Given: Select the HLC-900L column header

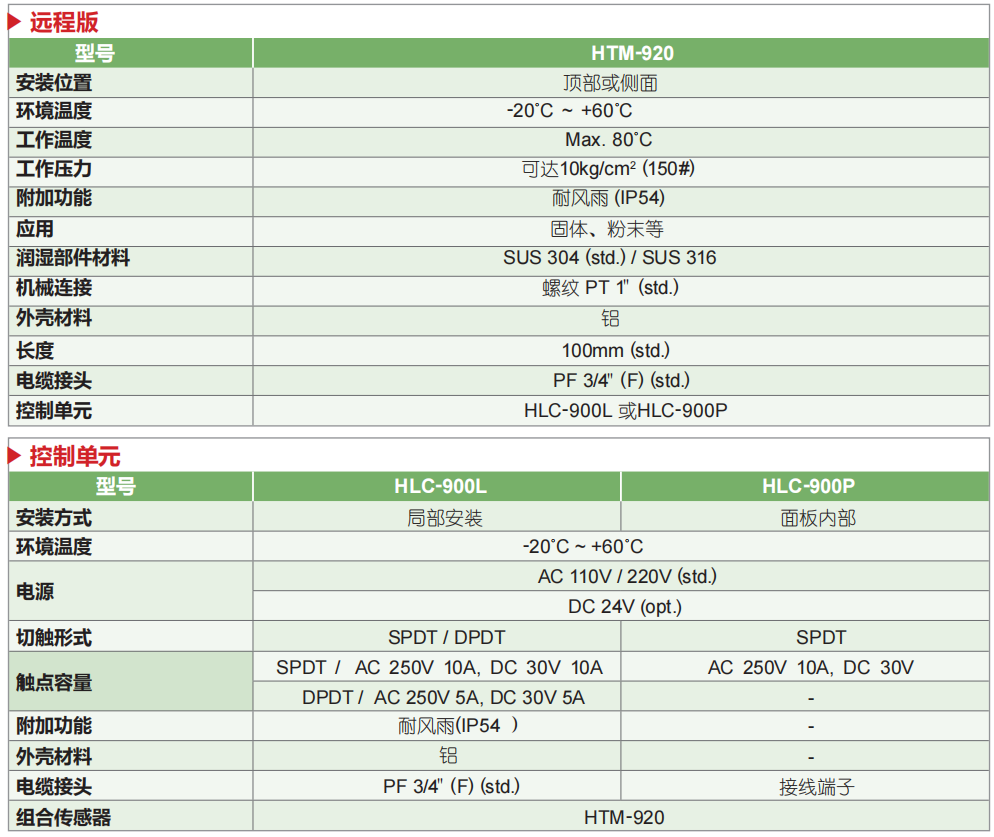Looking at the screenshot, I should 436,486.
